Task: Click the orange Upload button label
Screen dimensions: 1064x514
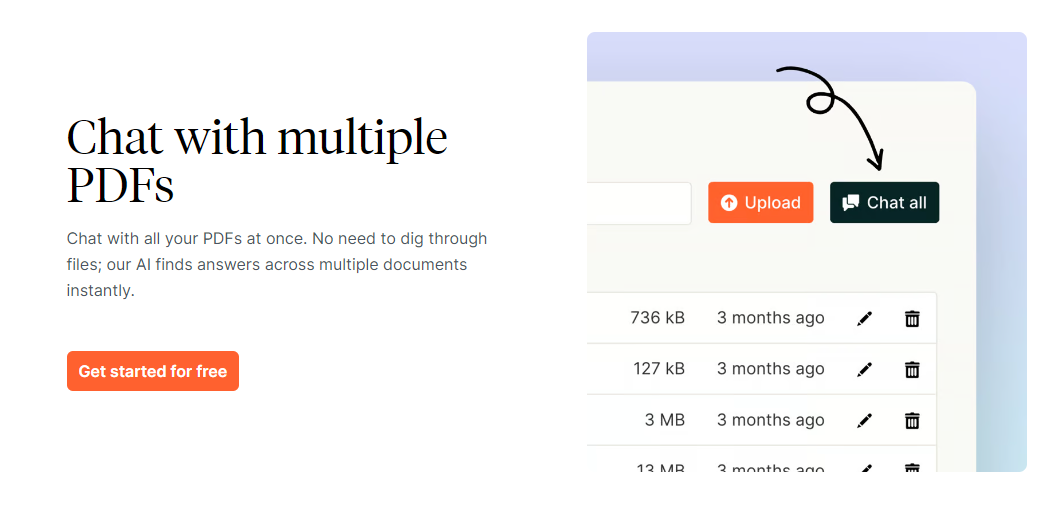Action: tap(772, 203)
